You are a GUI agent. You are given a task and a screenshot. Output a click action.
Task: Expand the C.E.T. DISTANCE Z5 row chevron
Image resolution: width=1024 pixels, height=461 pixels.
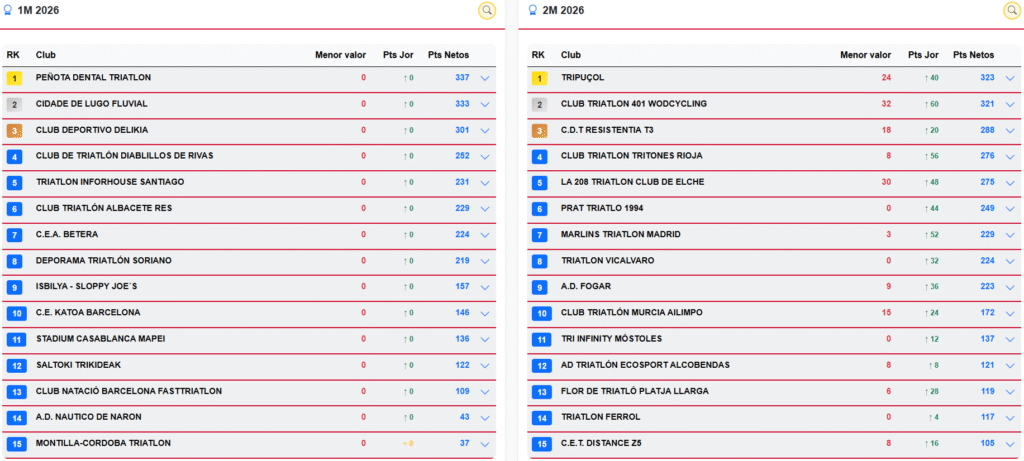[x=1010, y=444]
